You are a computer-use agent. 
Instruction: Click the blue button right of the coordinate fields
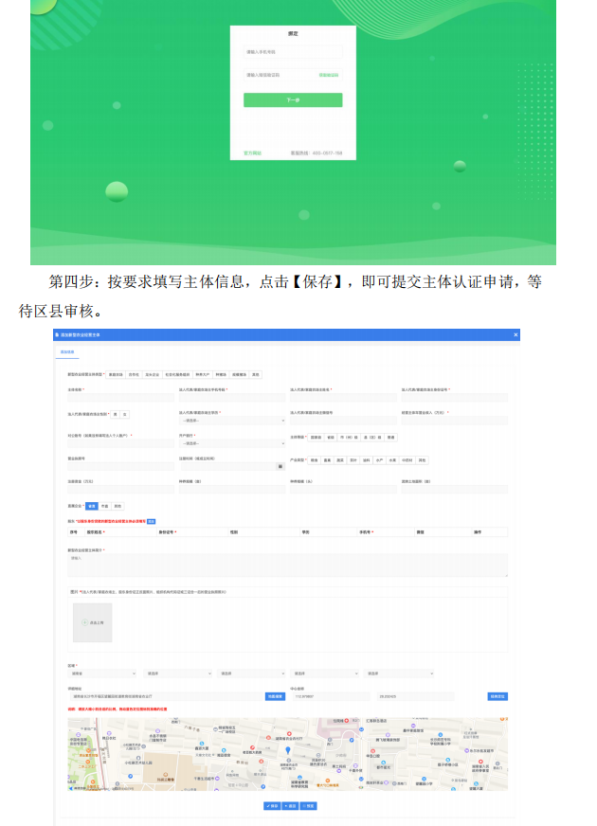(x=497, y=696)
